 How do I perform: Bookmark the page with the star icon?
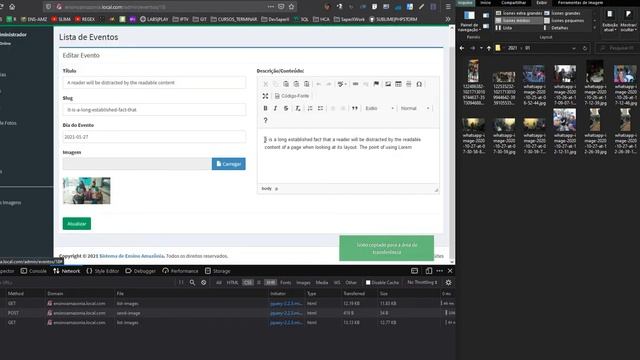click(x=291, y=7)
